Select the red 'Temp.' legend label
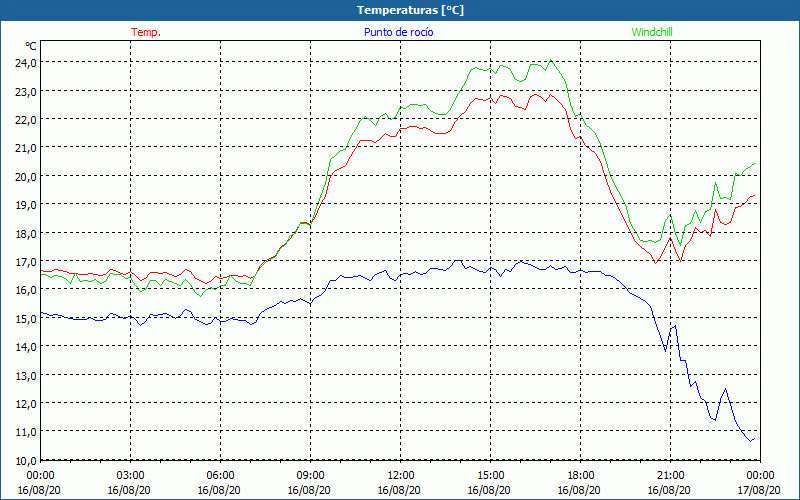The width and height of the screenshot is (800, 500). click(x=146, y=32)
